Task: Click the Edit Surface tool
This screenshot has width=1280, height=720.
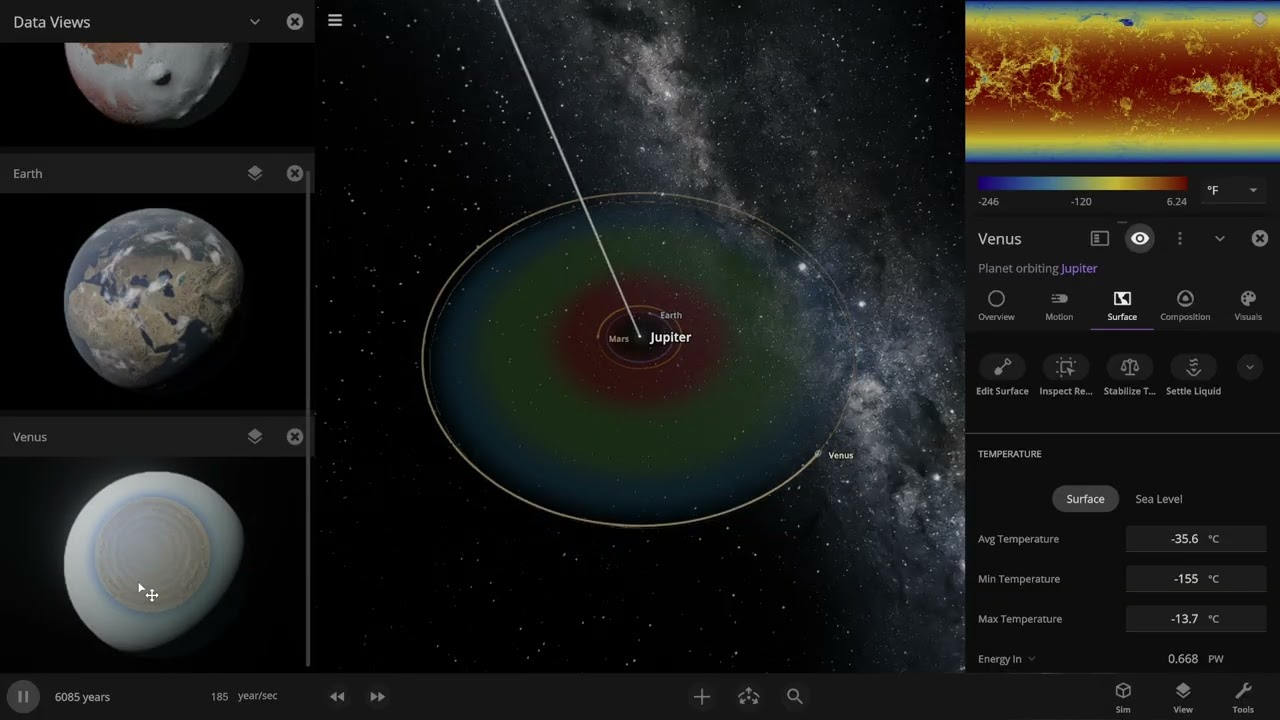Action: click(x=1002, y=376)
